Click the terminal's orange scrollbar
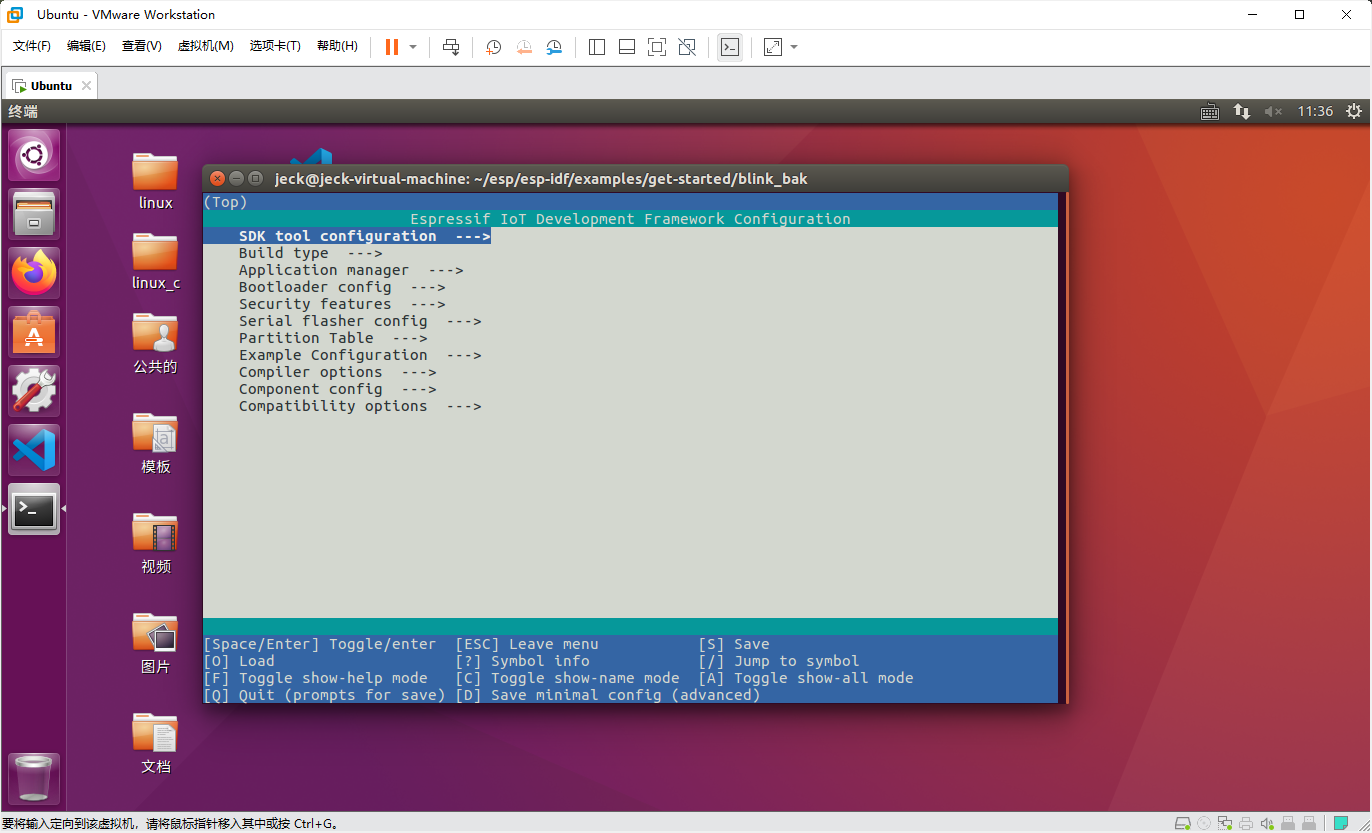This screenshot has height=833, width=1372. point(1066,447)
